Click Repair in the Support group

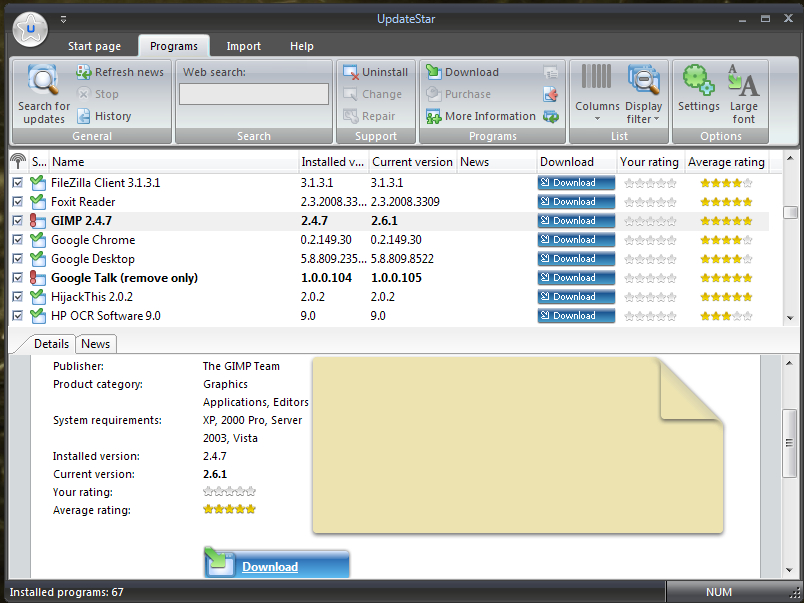click(x=369, y=116)
